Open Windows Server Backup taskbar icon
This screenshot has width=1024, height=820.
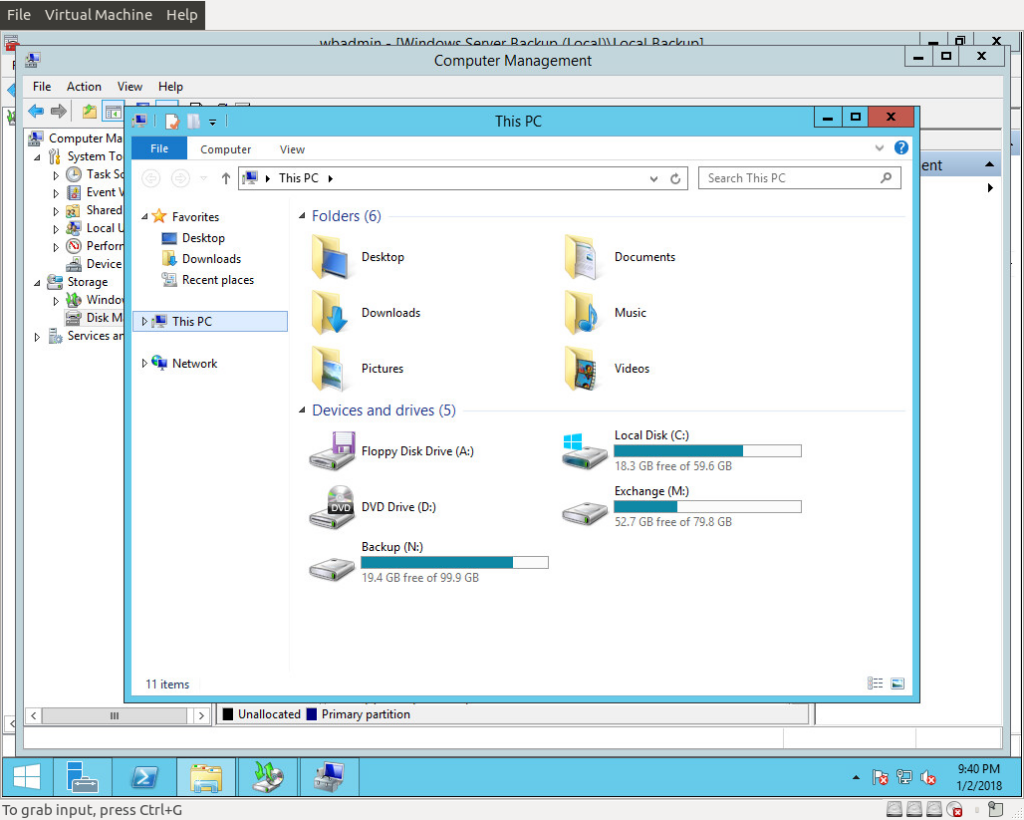(268, 777)
